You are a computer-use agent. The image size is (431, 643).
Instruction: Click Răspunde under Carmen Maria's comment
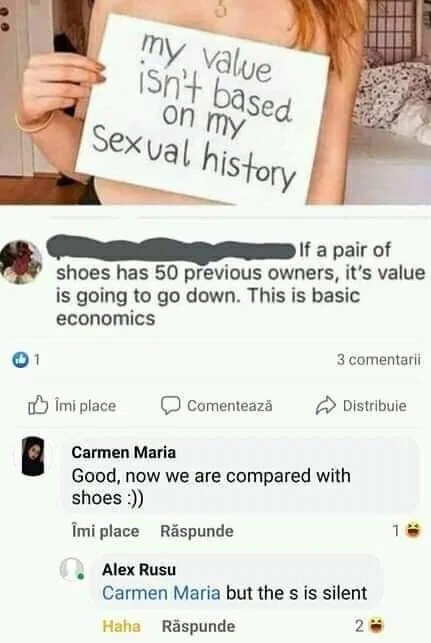[x=197, y=531]
